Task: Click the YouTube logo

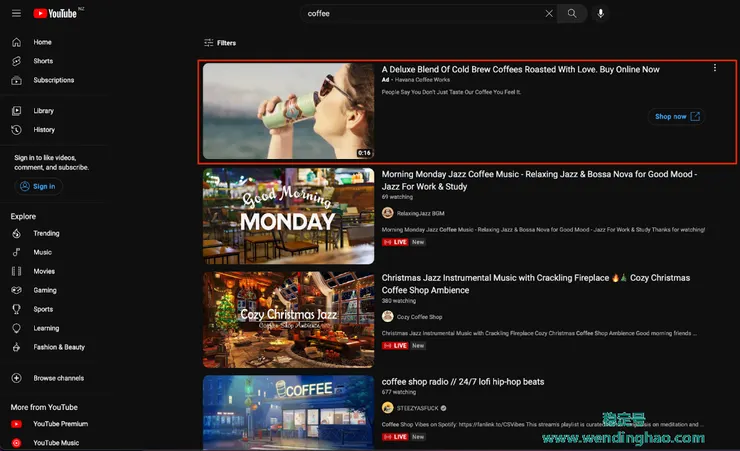Action: pyautogui.click(x=55, y=14)
